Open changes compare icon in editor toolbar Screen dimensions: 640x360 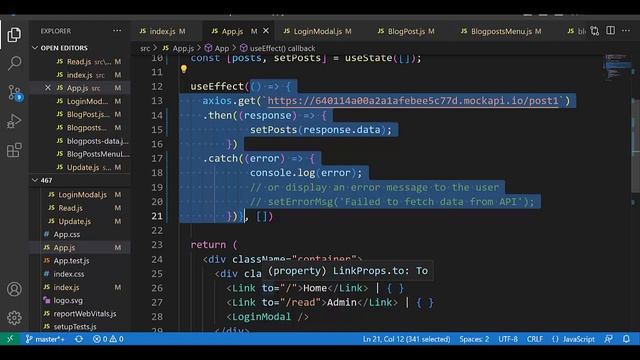coord(595,31)
